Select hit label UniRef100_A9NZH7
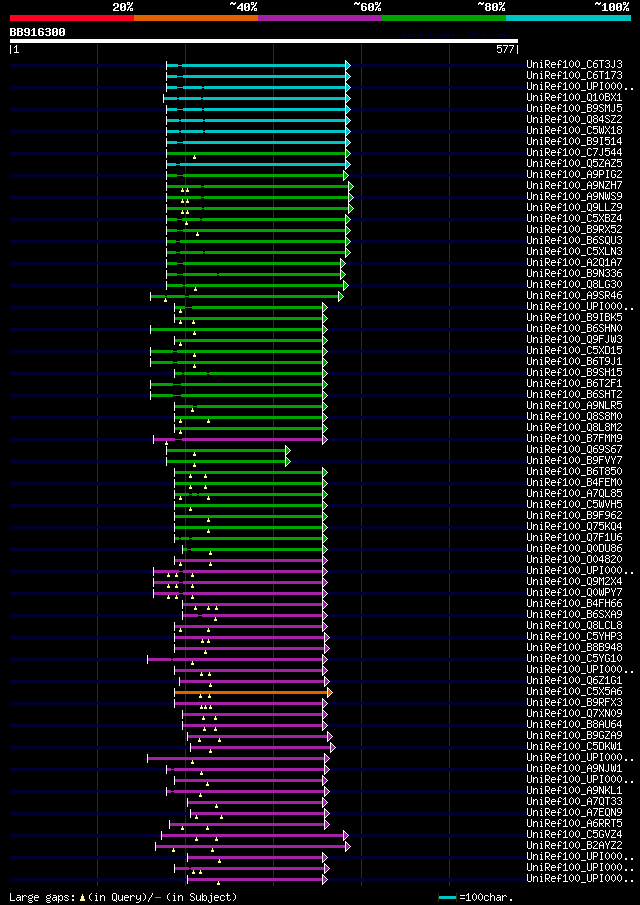 point(574,185)
